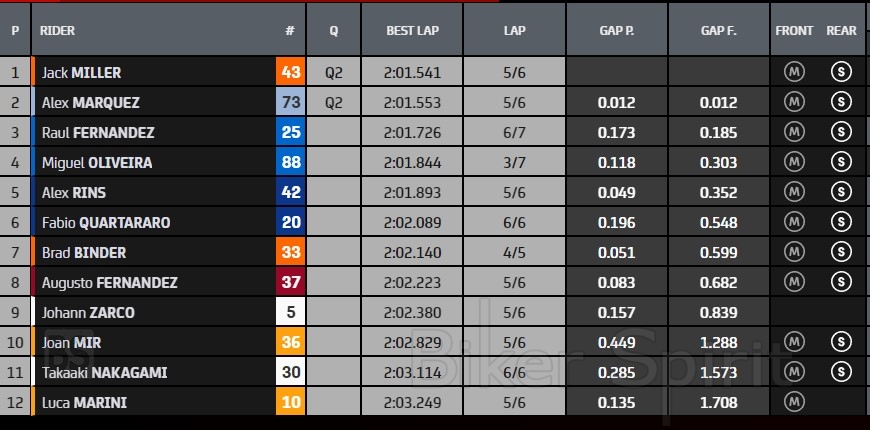
Task: Sort by the BEST LAP column header
Action: [x=412, y=30]
